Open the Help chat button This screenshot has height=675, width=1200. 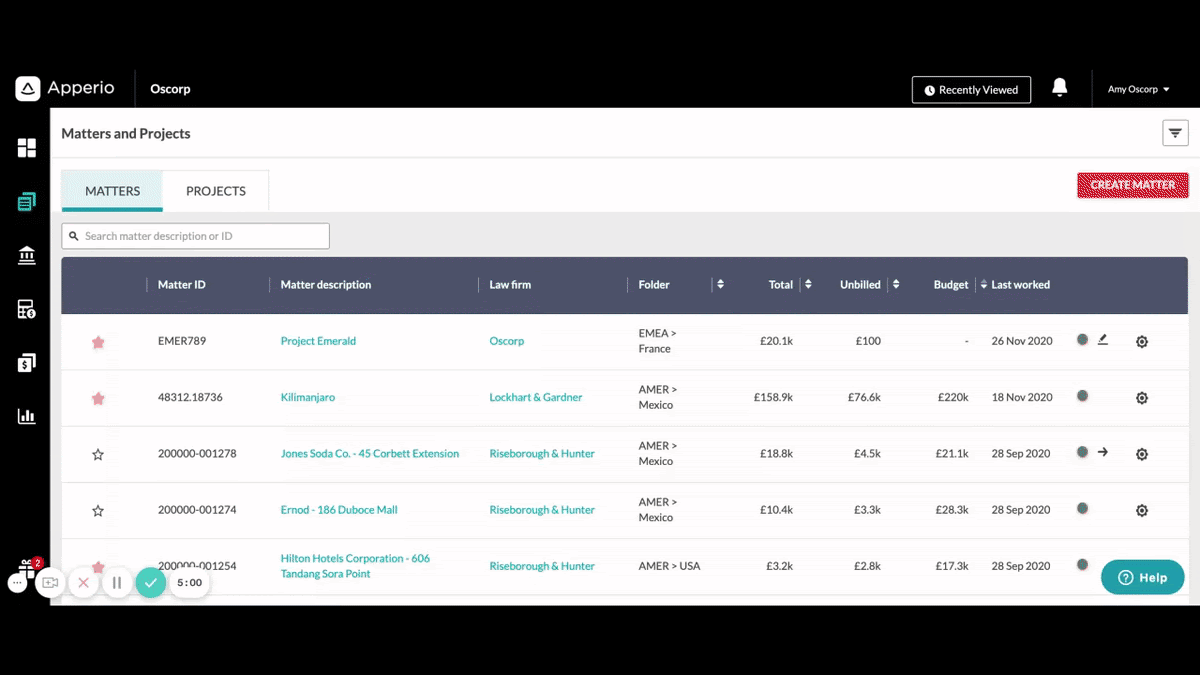[x=1142, y=577]
